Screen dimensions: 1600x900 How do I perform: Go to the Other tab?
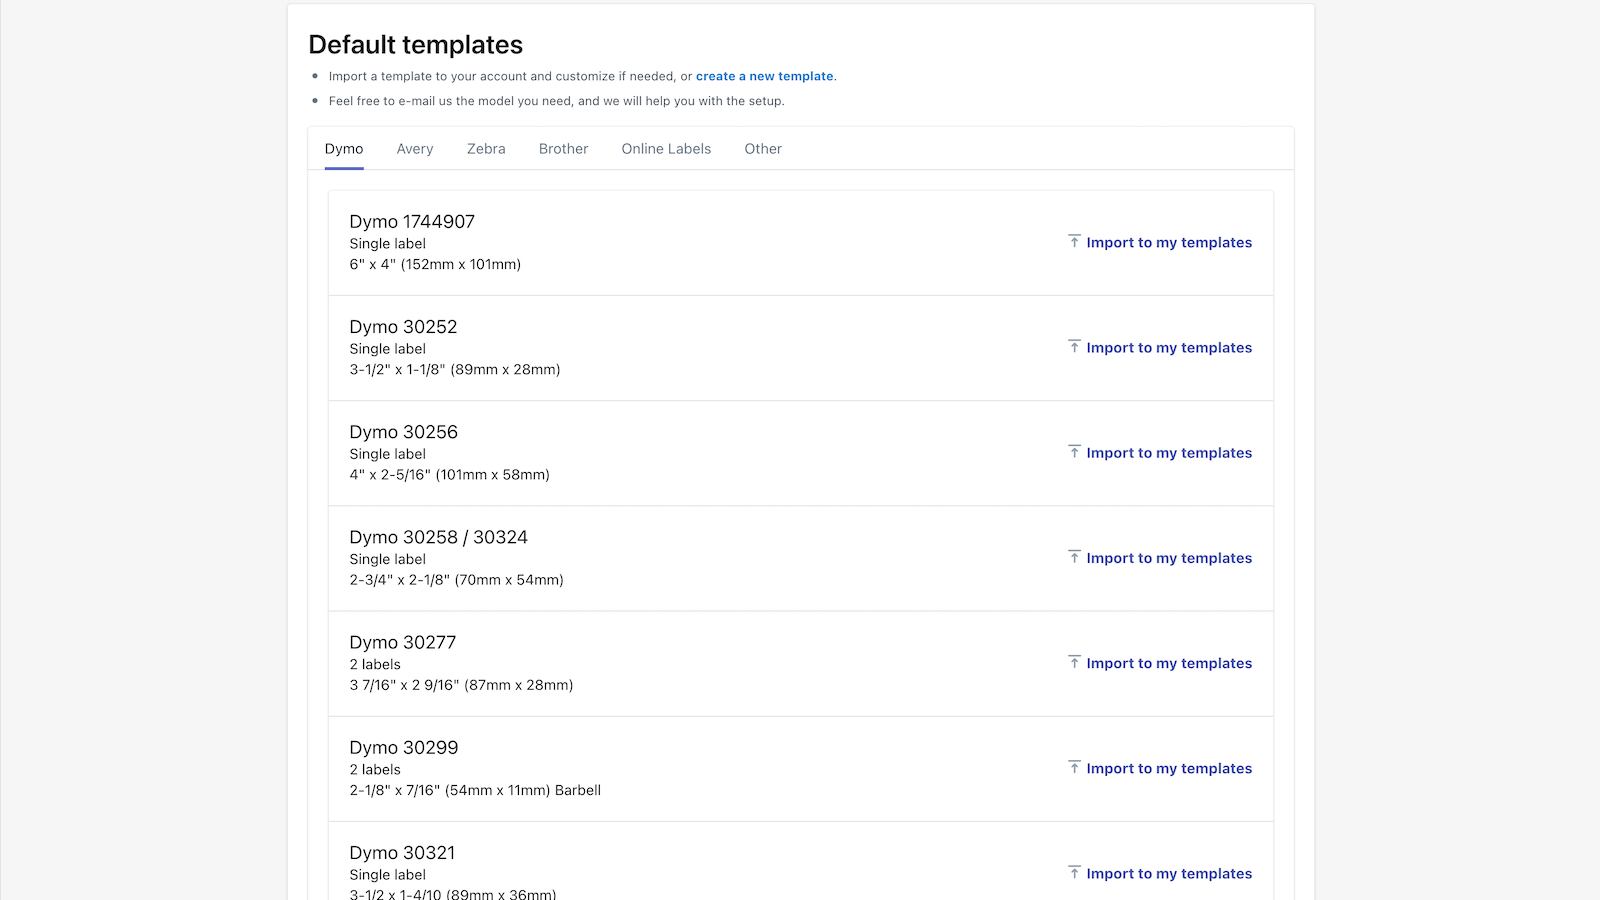[763, 149]
